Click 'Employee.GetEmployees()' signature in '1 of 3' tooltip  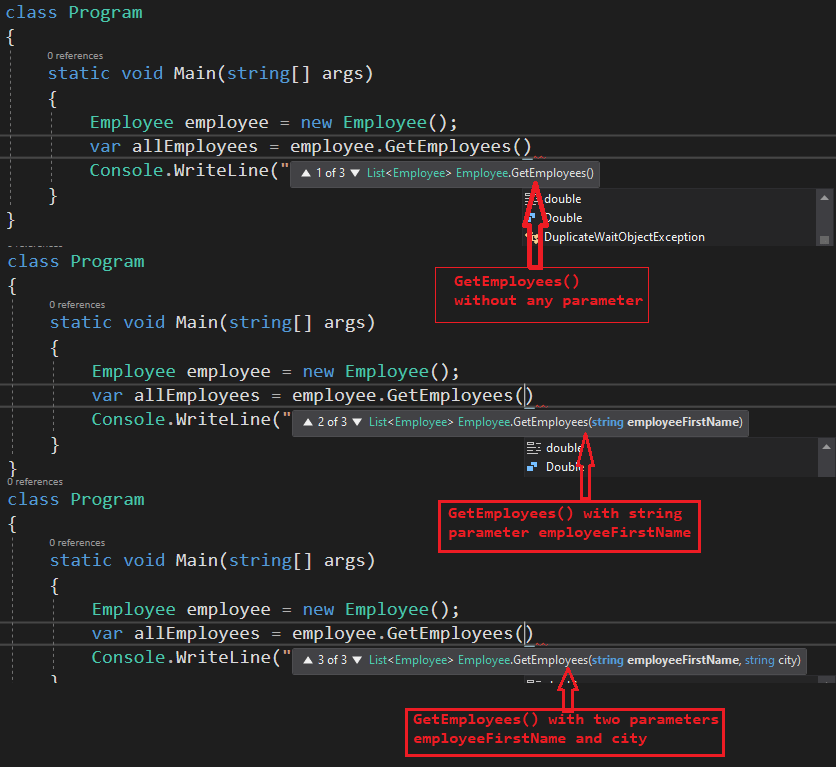[525, 173]
